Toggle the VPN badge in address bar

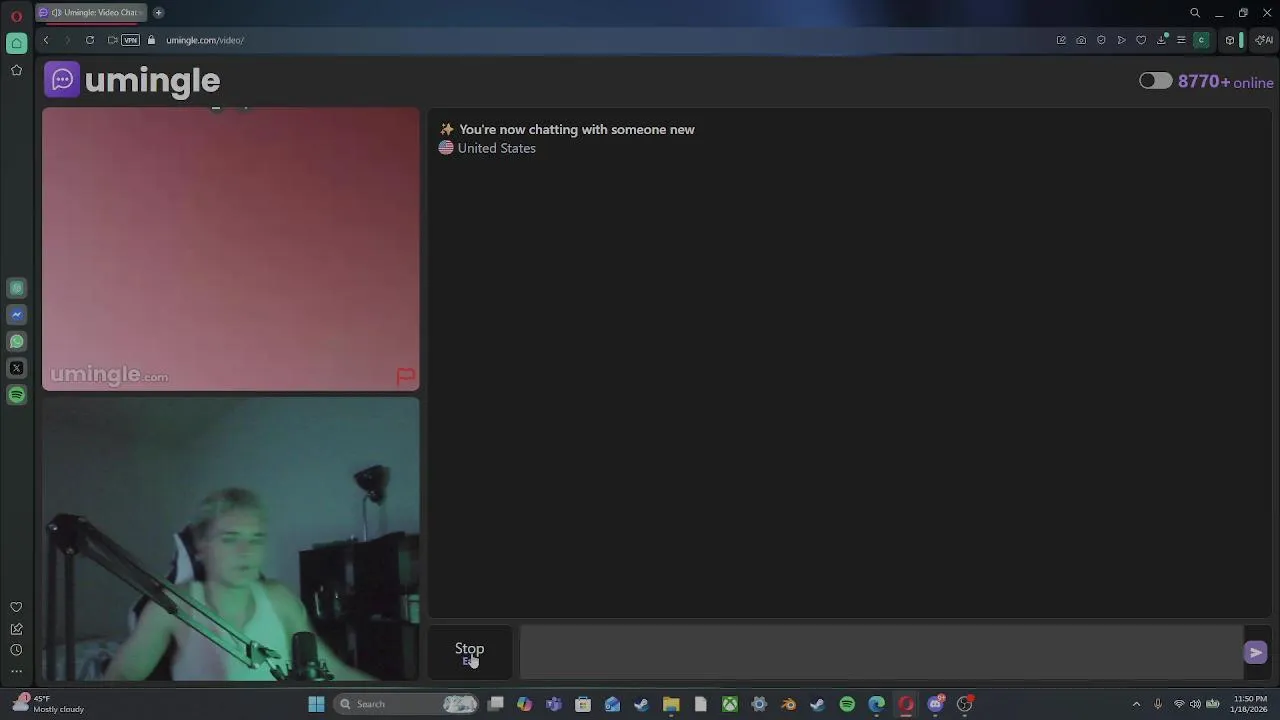pyautogui.click(x=130, y=40)
